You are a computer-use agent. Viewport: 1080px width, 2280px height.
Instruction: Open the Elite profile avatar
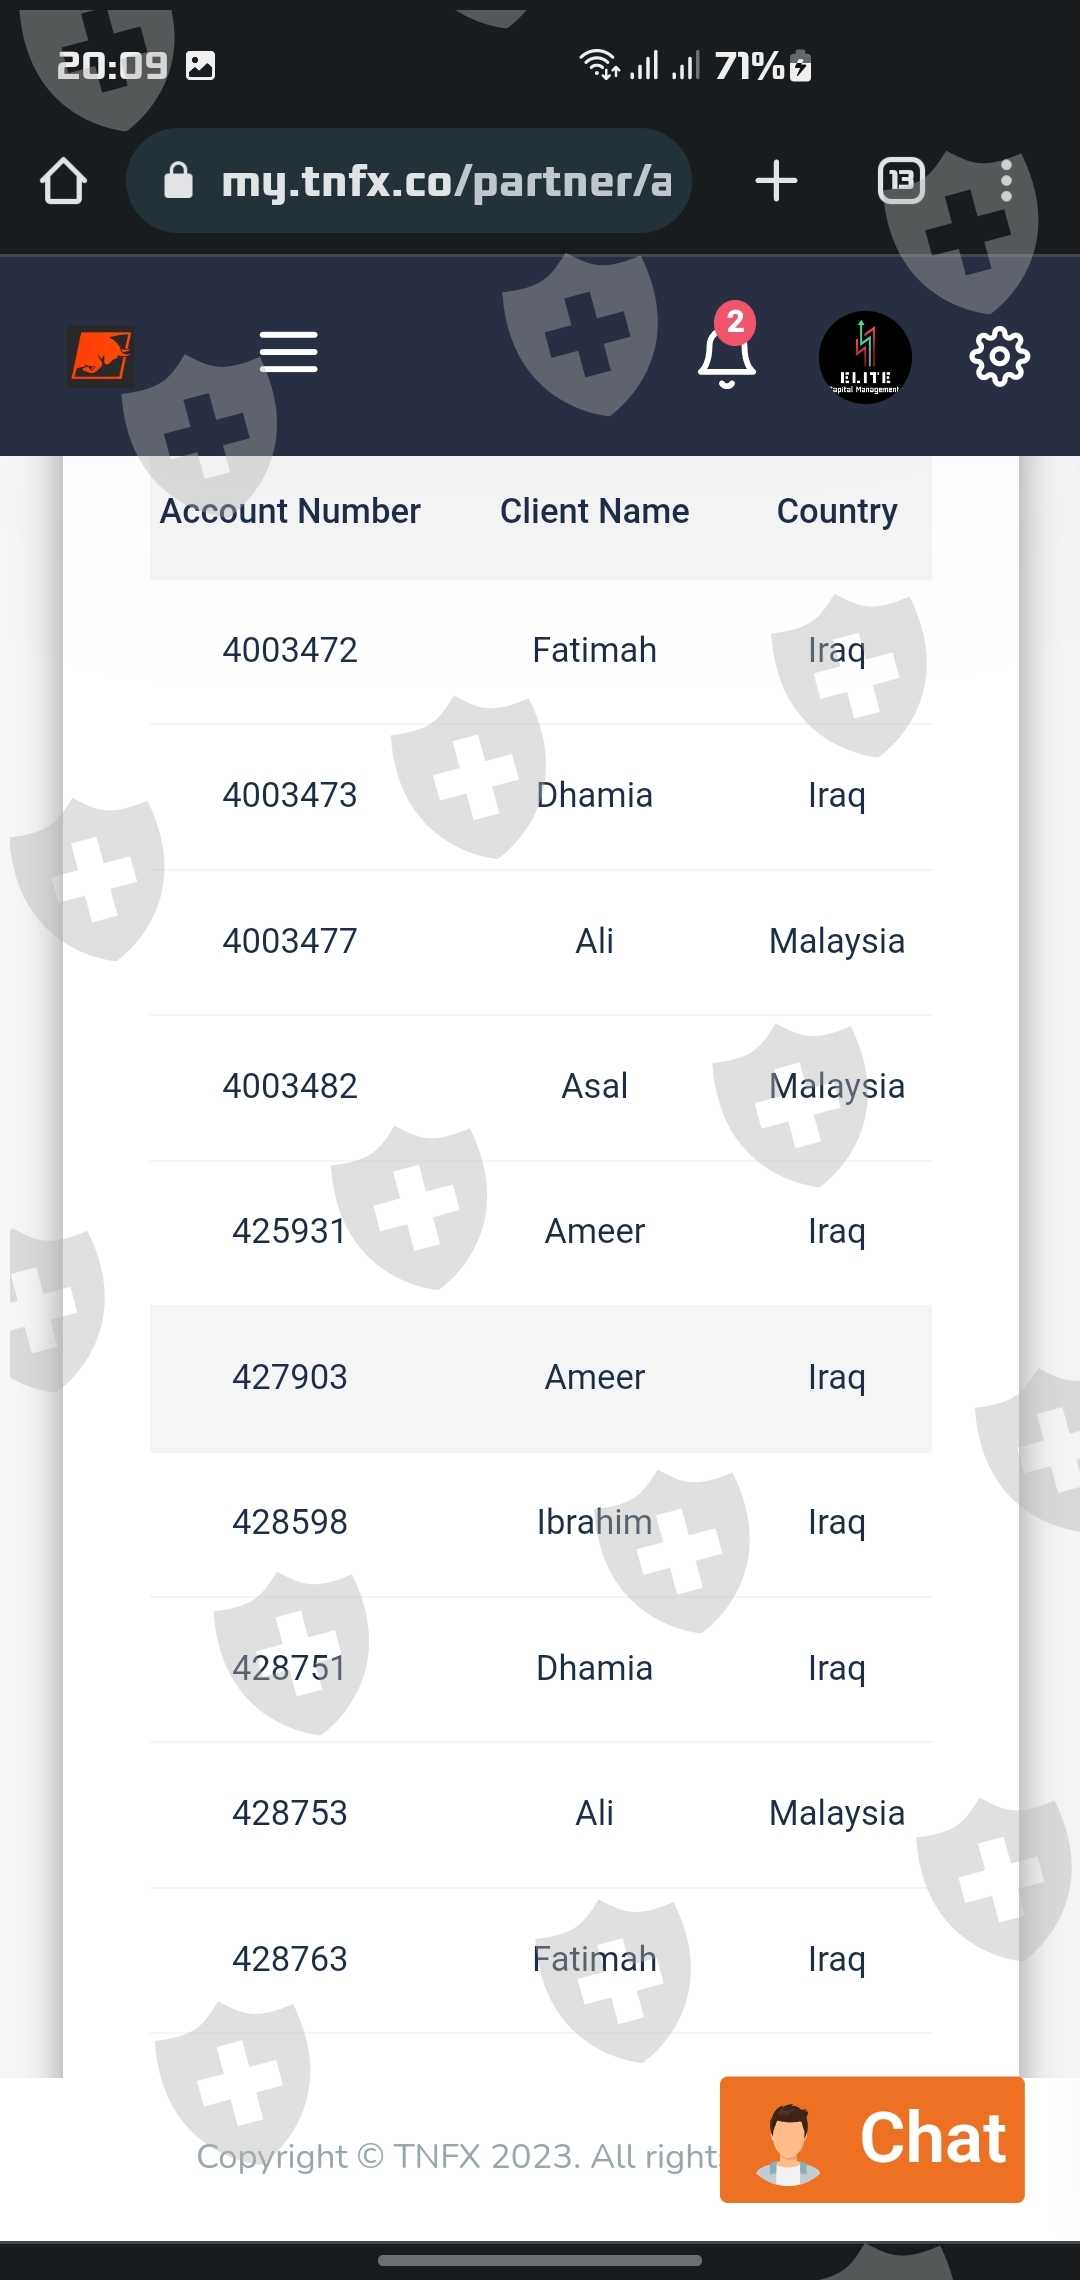click(x=865, y=357)
